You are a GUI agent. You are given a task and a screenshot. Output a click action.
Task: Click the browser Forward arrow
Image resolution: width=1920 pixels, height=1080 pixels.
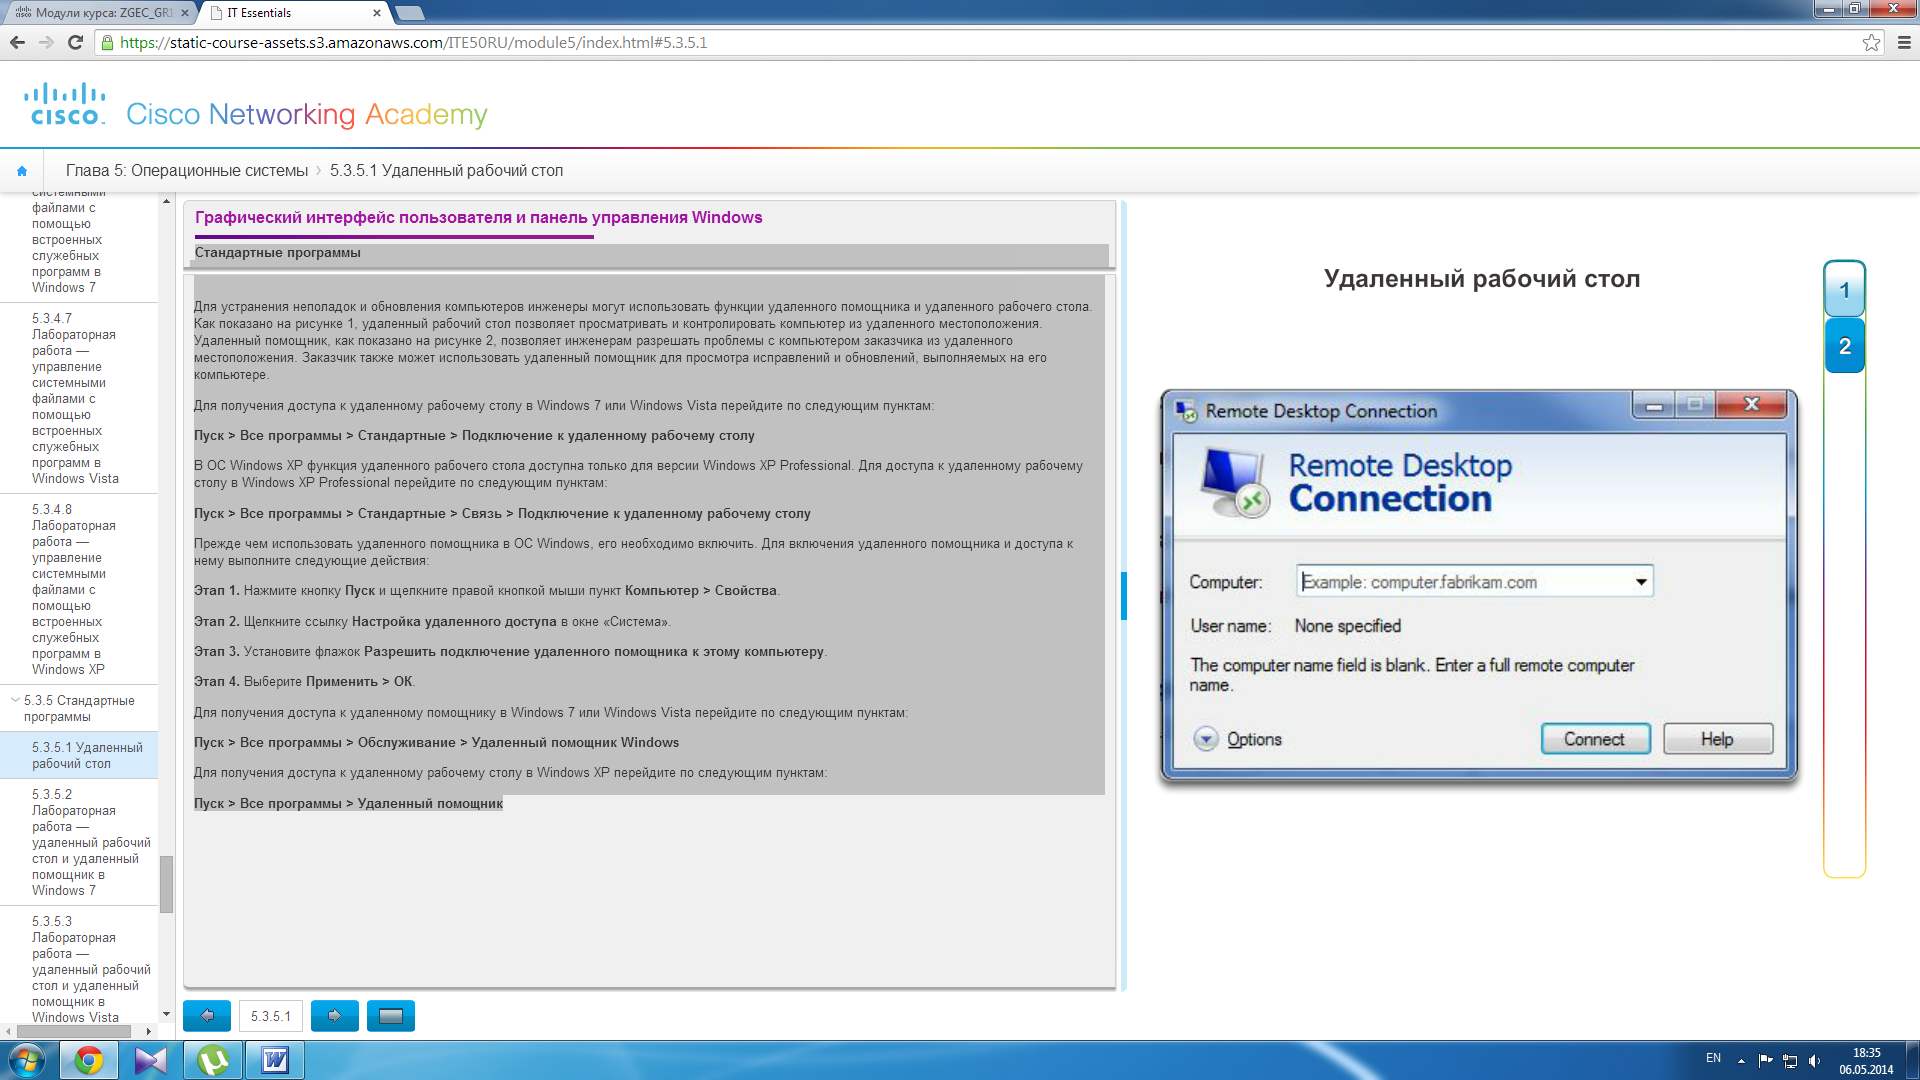pos(46,42)
